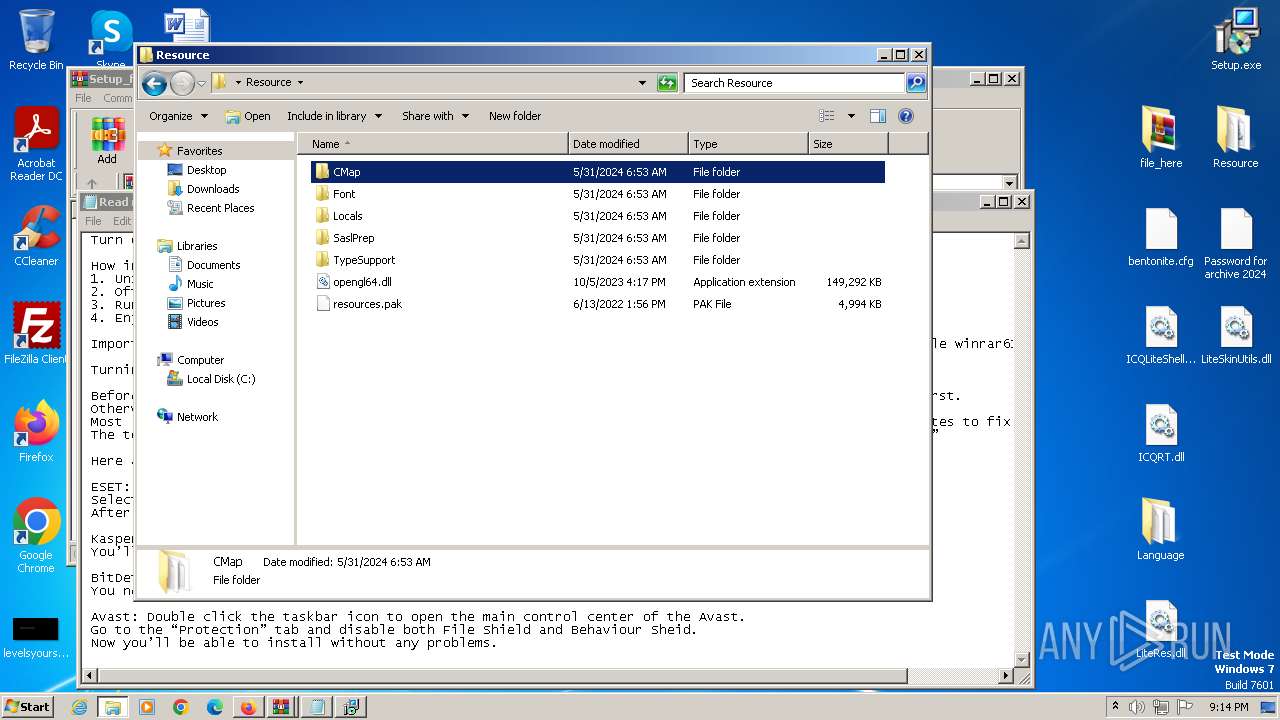Select the opengl64.dll file
Viewport: 1280px width, 720px height.
point(598,282)
